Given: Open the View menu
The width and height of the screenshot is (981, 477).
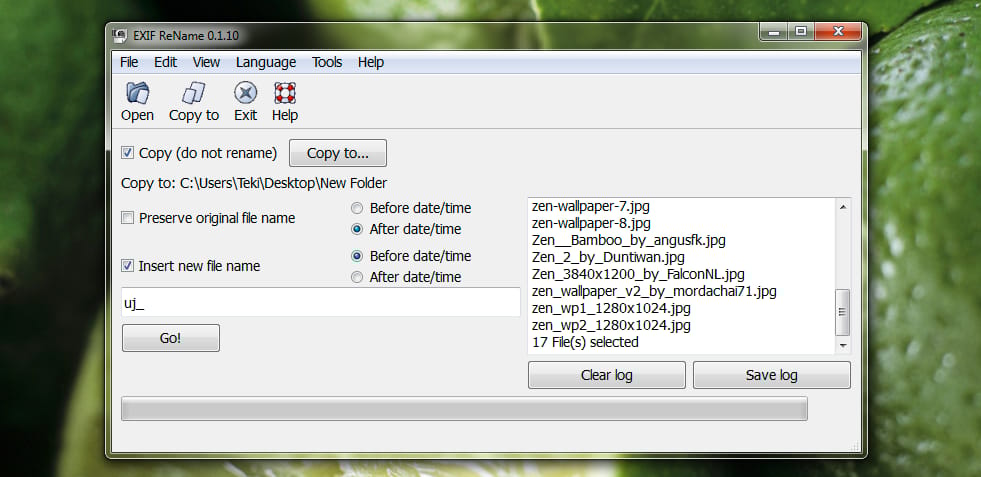Looking at the screenshot, I should point(206,62).
